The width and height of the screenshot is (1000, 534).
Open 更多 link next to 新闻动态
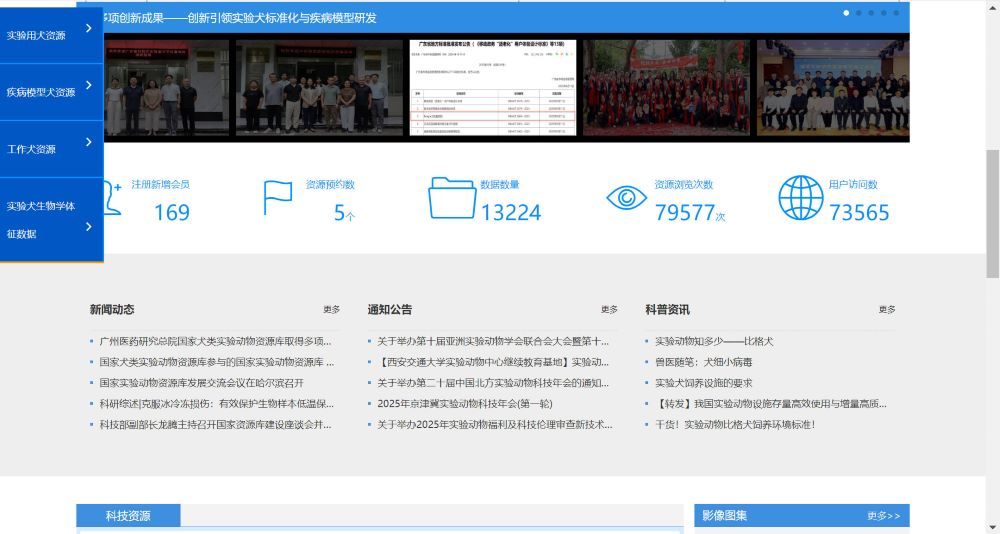[331, 310]
